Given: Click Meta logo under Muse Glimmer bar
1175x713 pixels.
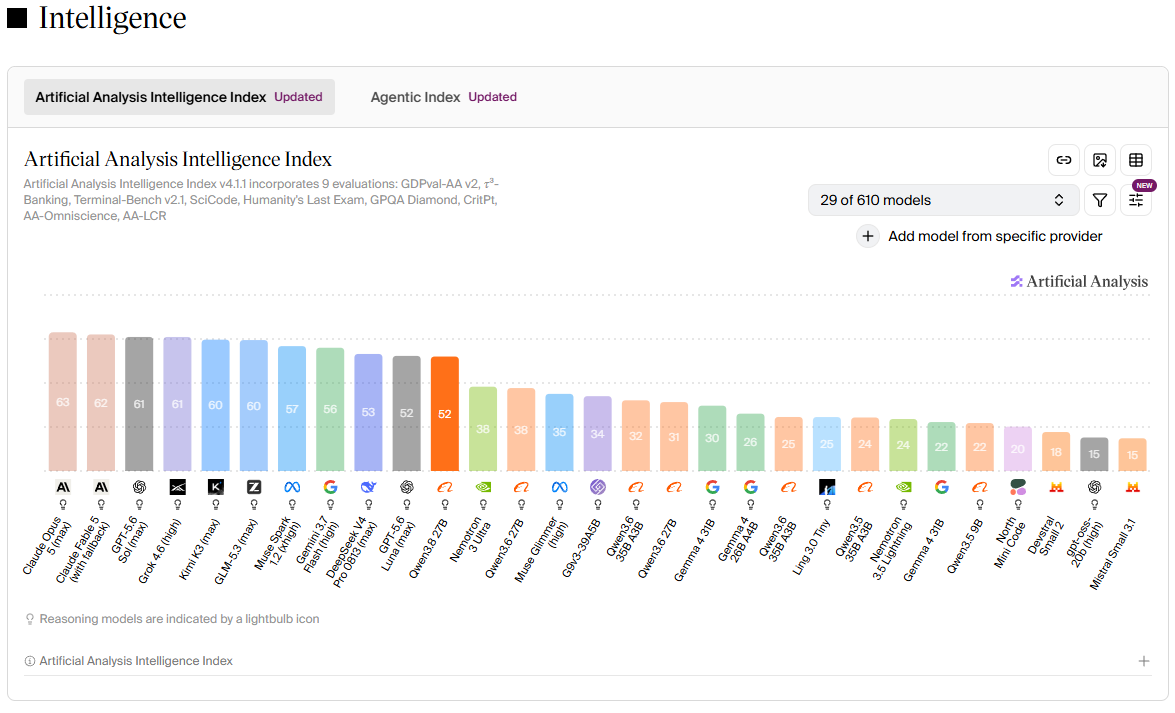Looking at the screenshot, I should point(560,487).
